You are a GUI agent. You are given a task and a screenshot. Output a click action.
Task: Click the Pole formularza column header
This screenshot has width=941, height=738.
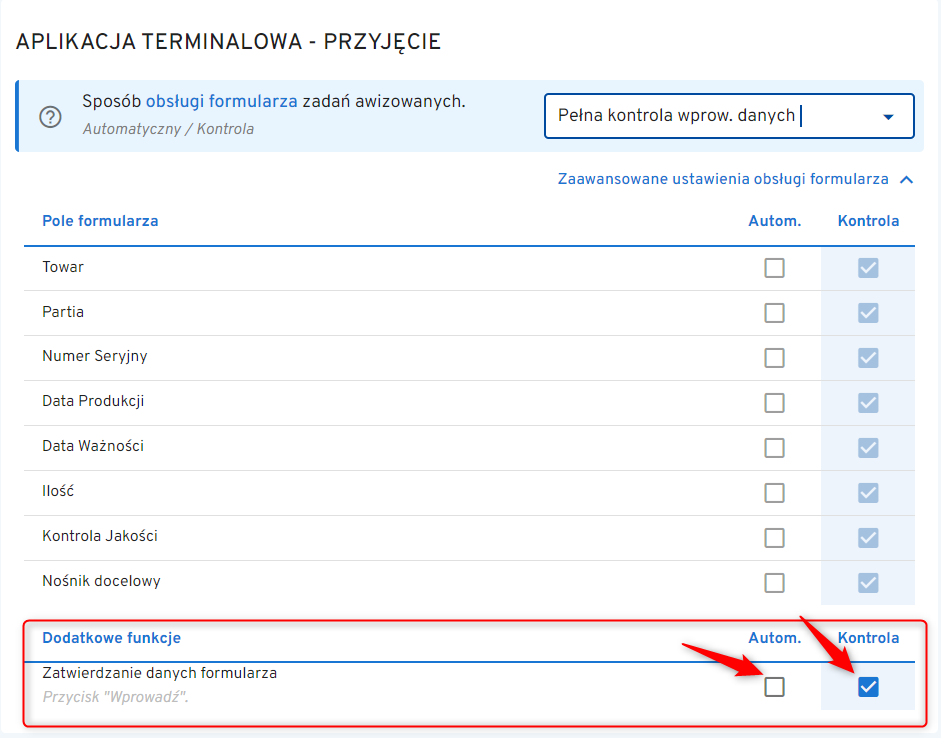tap(100, 221)
